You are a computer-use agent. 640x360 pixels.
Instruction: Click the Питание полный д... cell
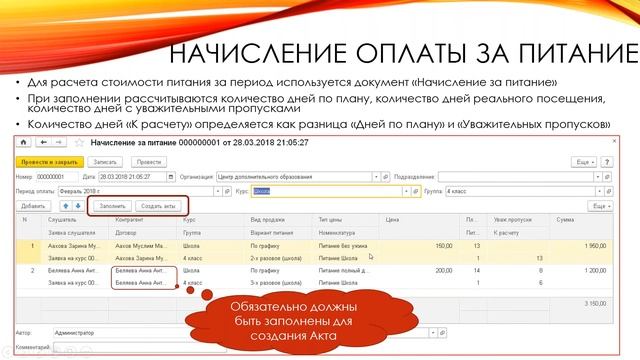pyautogui.click(x=344, y=271)
